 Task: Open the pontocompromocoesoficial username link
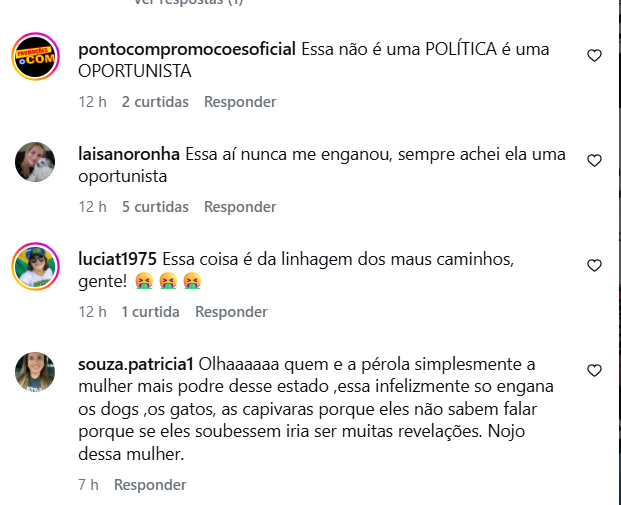pos(187,50)
